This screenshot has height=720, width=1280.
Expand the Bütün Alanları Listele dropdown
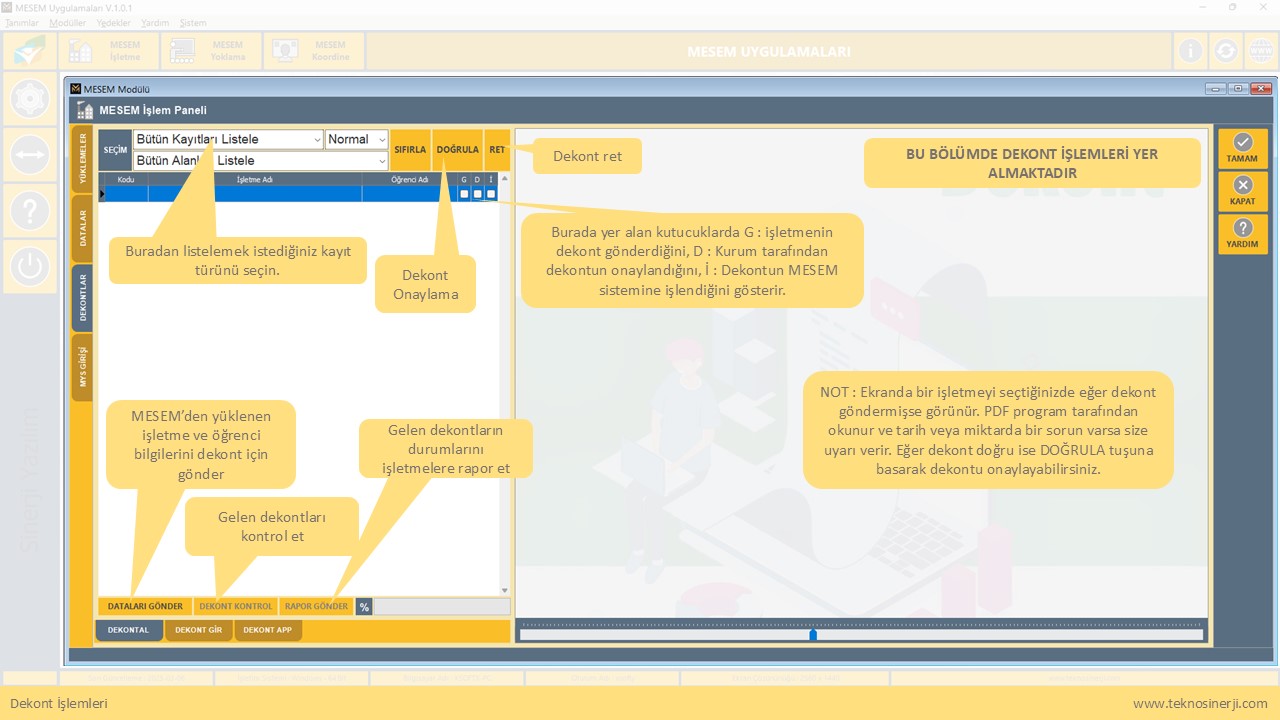tap(381, 161)
